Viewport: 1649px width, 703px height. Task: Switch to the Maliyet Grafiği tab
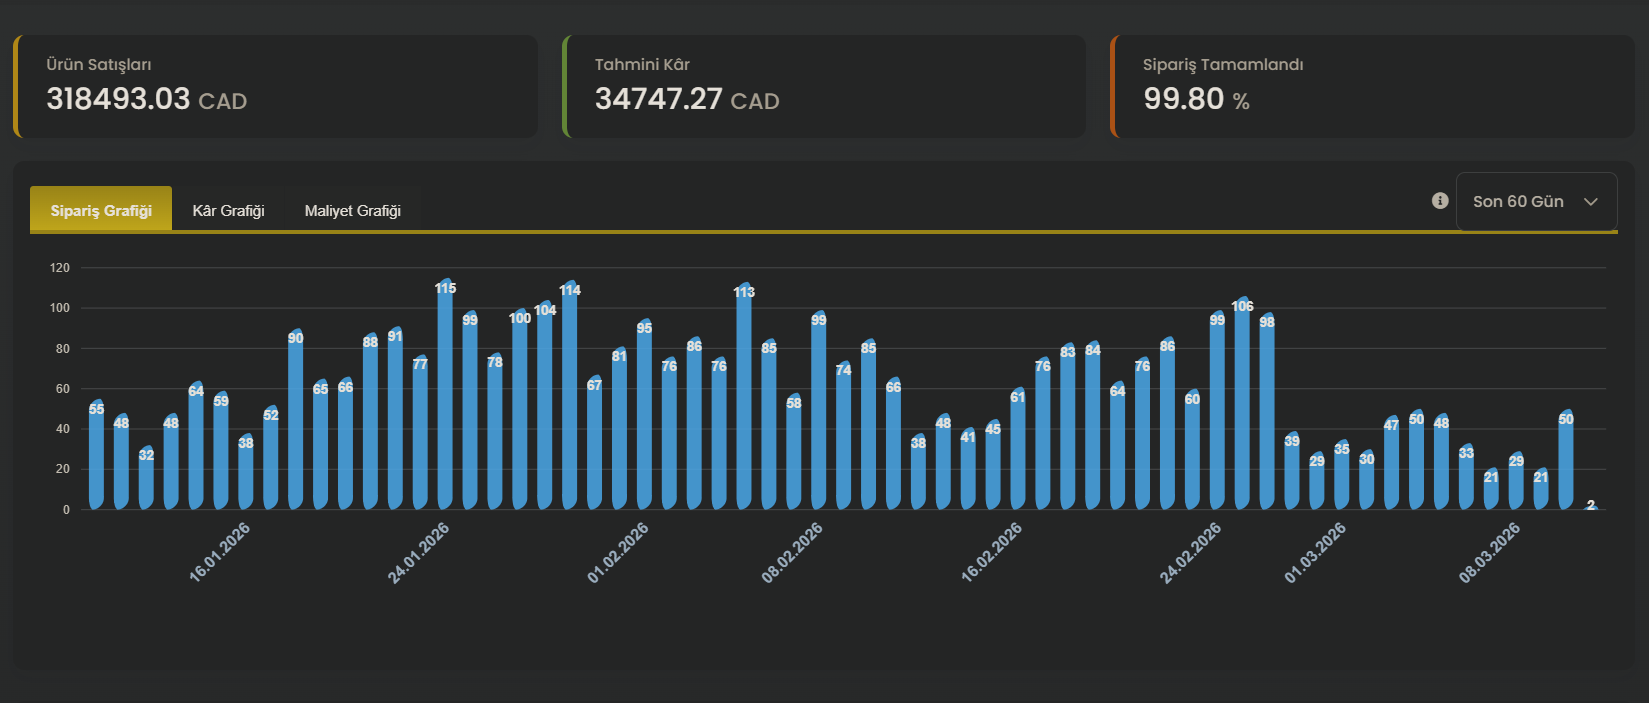coord(352,210)
